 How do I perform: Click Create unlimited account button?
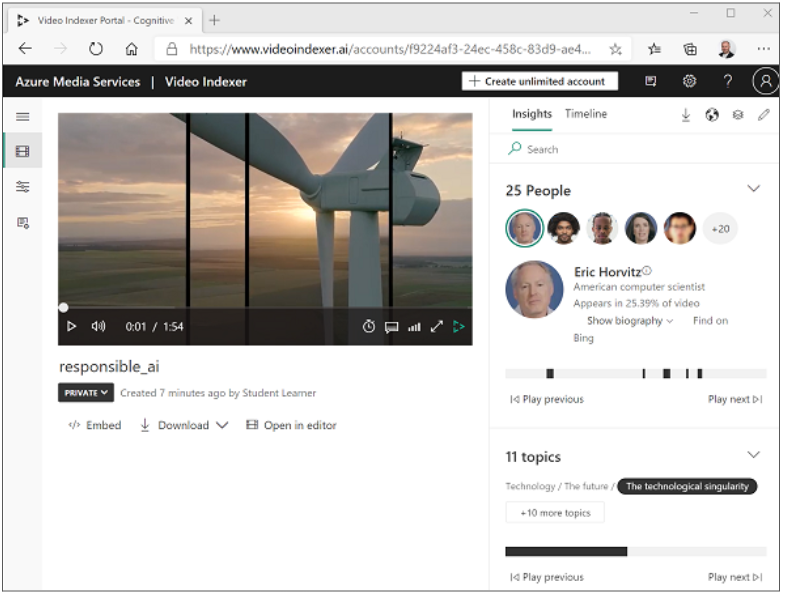pyautogui.click(x=542, y=82)
